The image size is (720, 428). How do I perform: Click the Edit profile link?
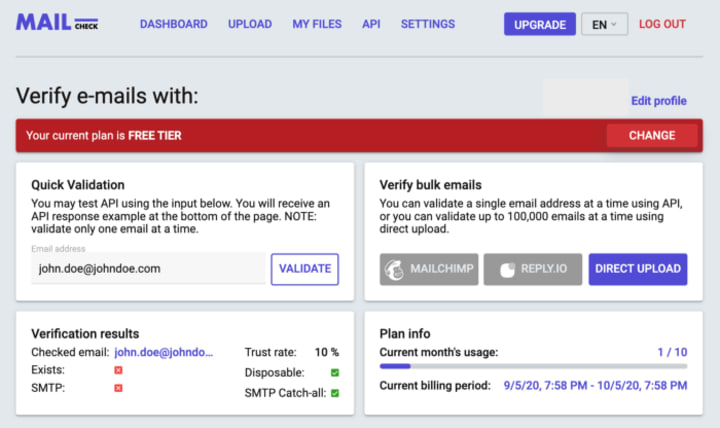coord(658,101)
